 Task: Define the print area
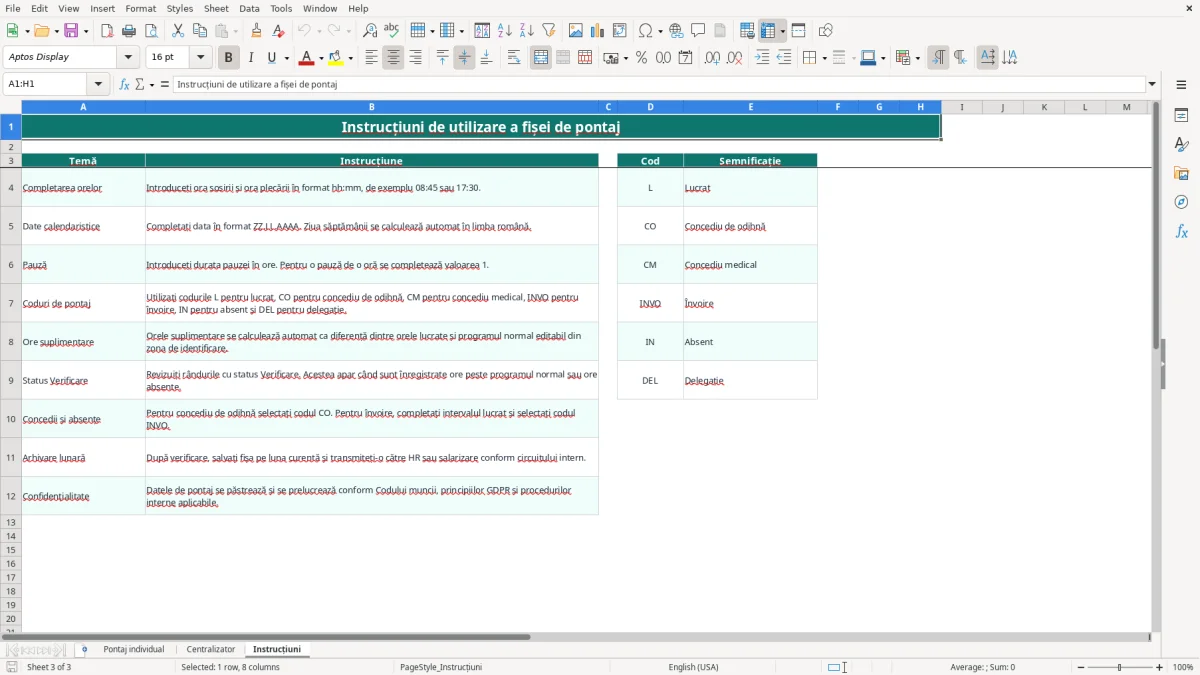point(747,31)
